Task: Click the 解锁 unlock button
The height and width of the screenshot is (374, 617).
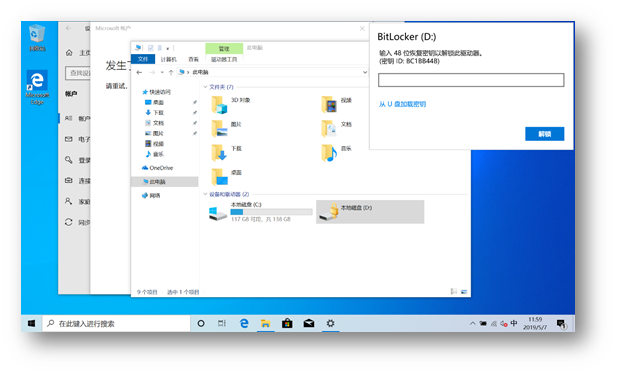Action: [x=544, y=134]
